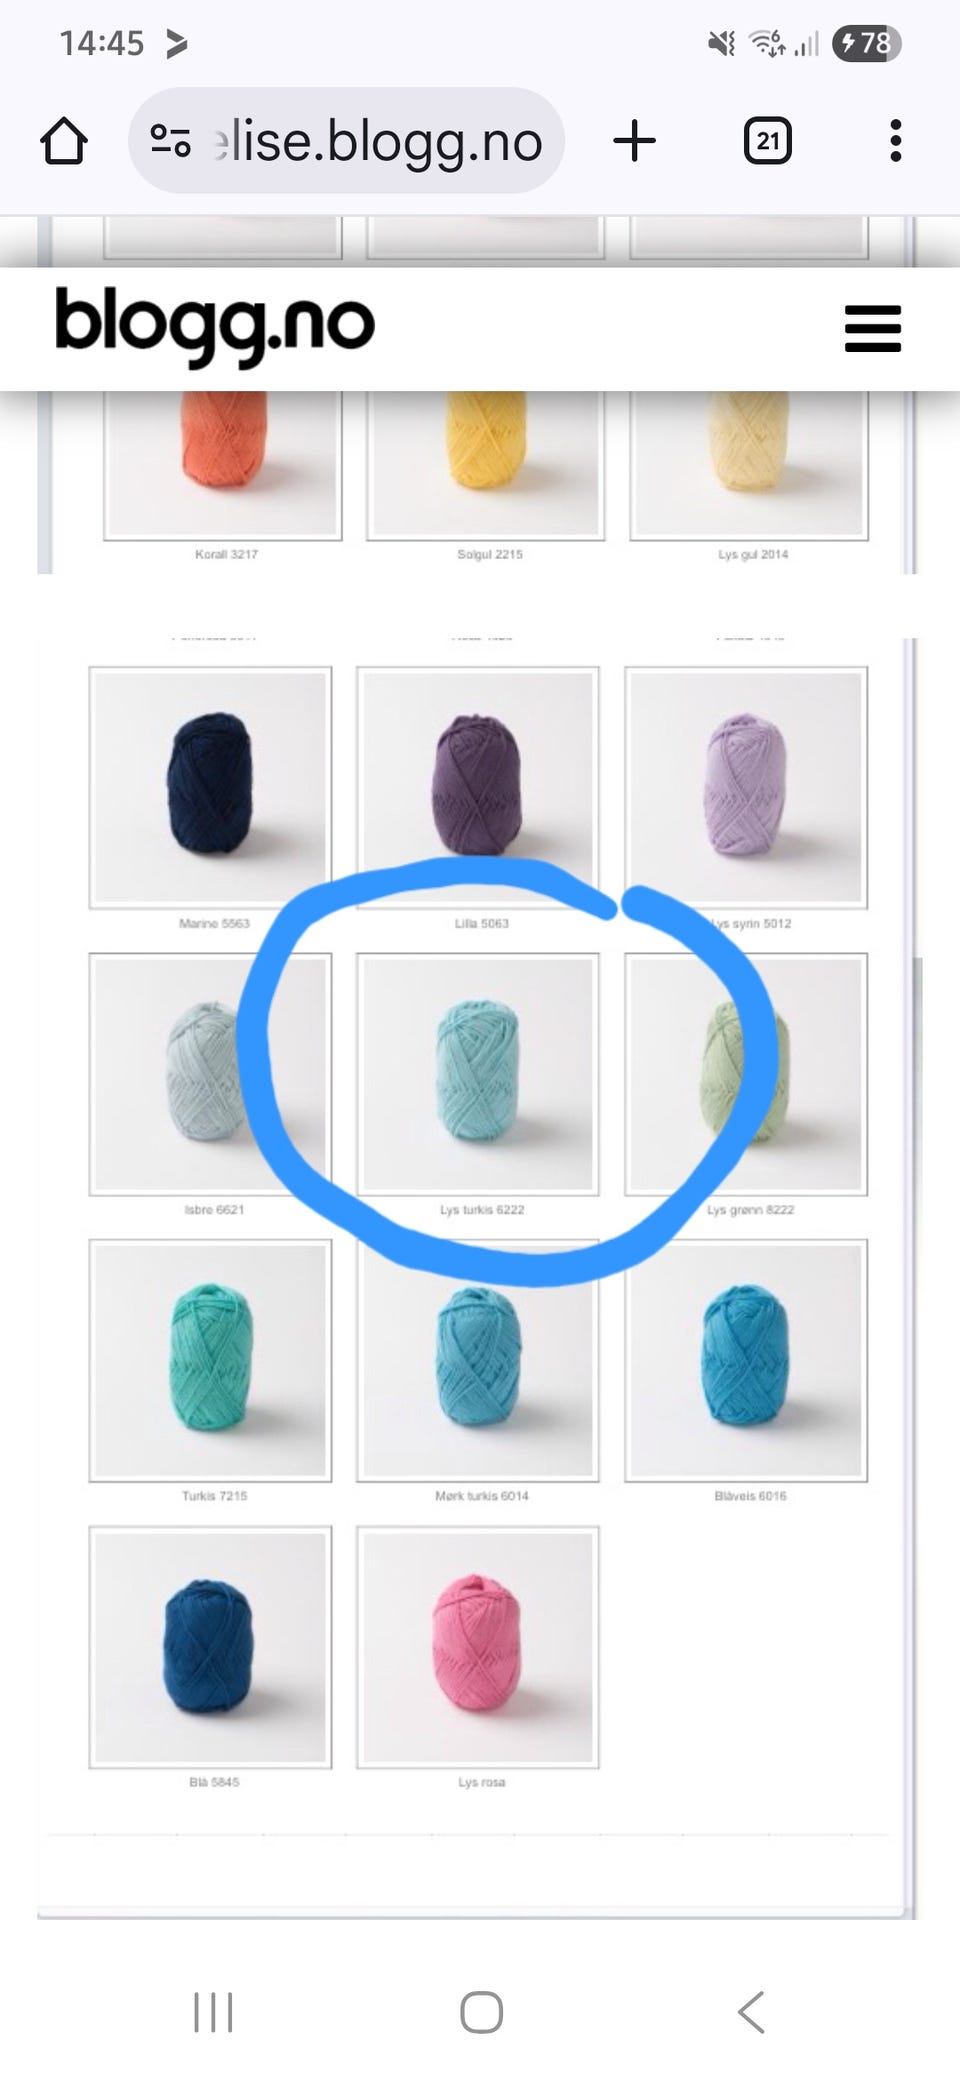The image size is (960, 2080).
Task: Open a new tab with plus icon
Action: click(634, 141)
